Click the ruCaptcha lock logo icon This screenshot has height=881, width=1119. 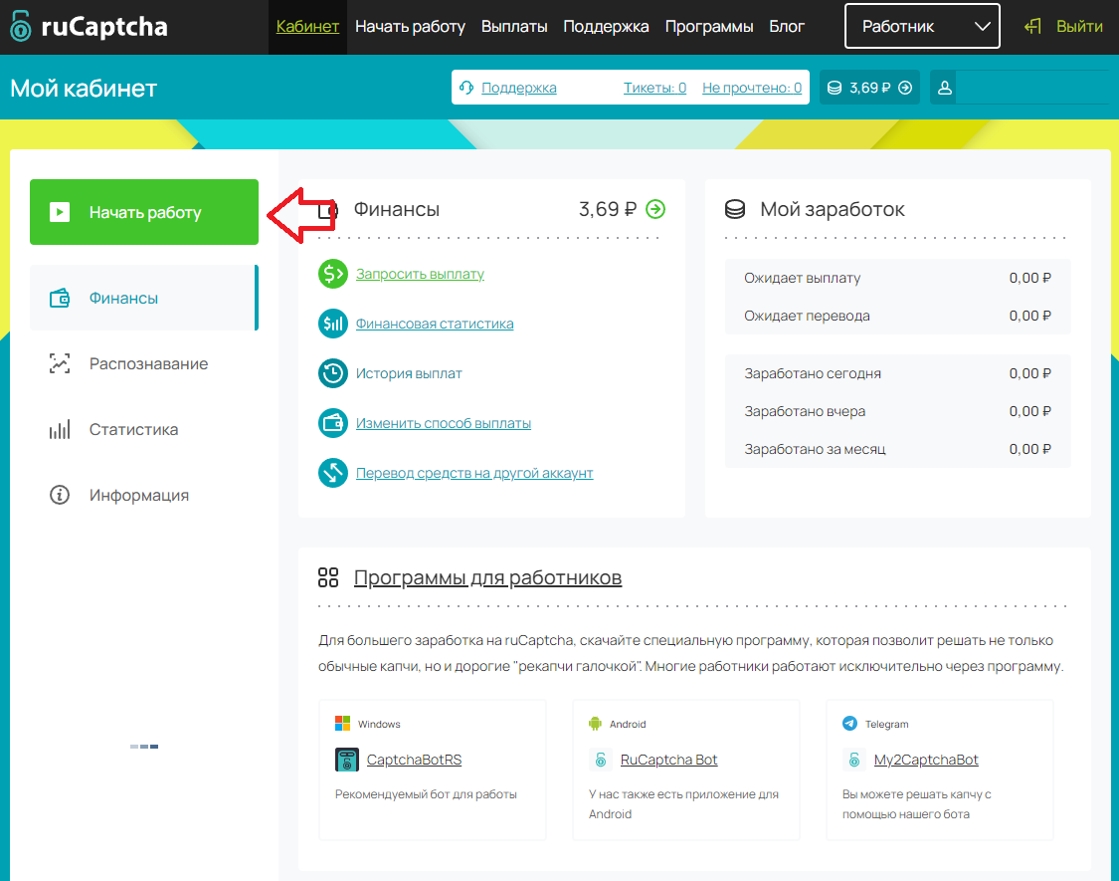coord(21,26)
